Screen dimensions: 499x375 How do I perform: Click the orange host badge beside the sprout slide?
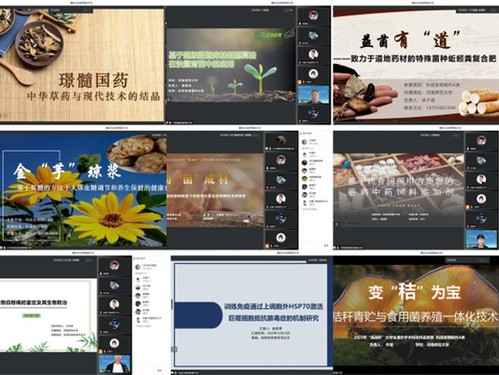click(300, 82)
